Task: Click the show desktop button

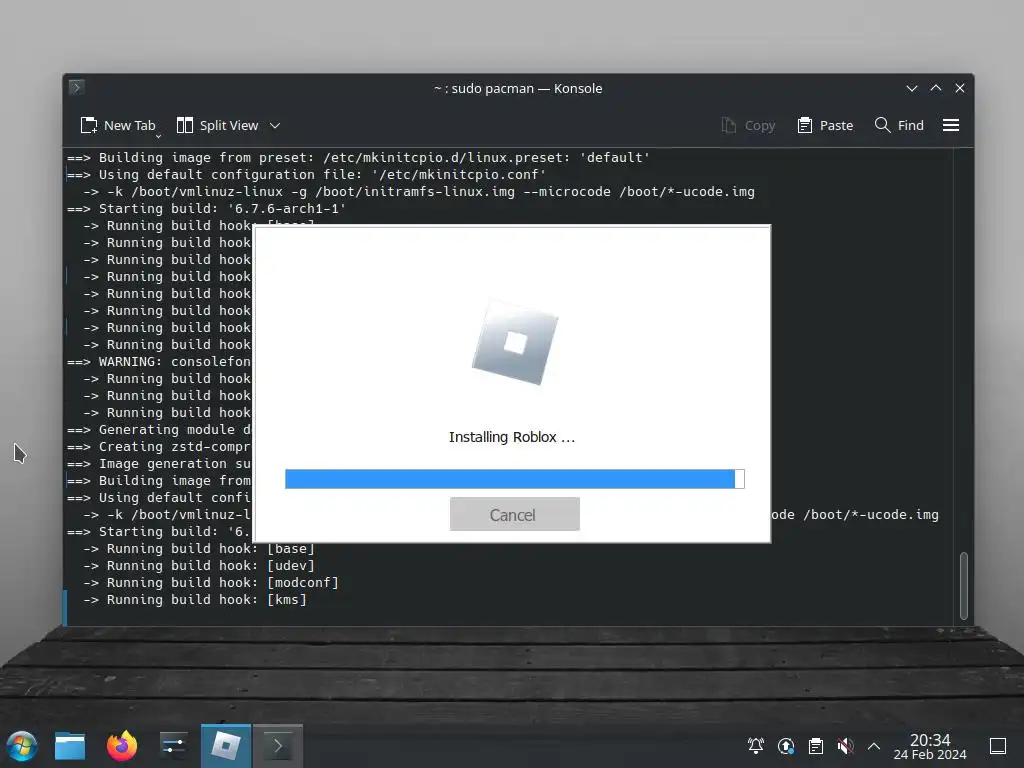Action: tap(998, 746)
